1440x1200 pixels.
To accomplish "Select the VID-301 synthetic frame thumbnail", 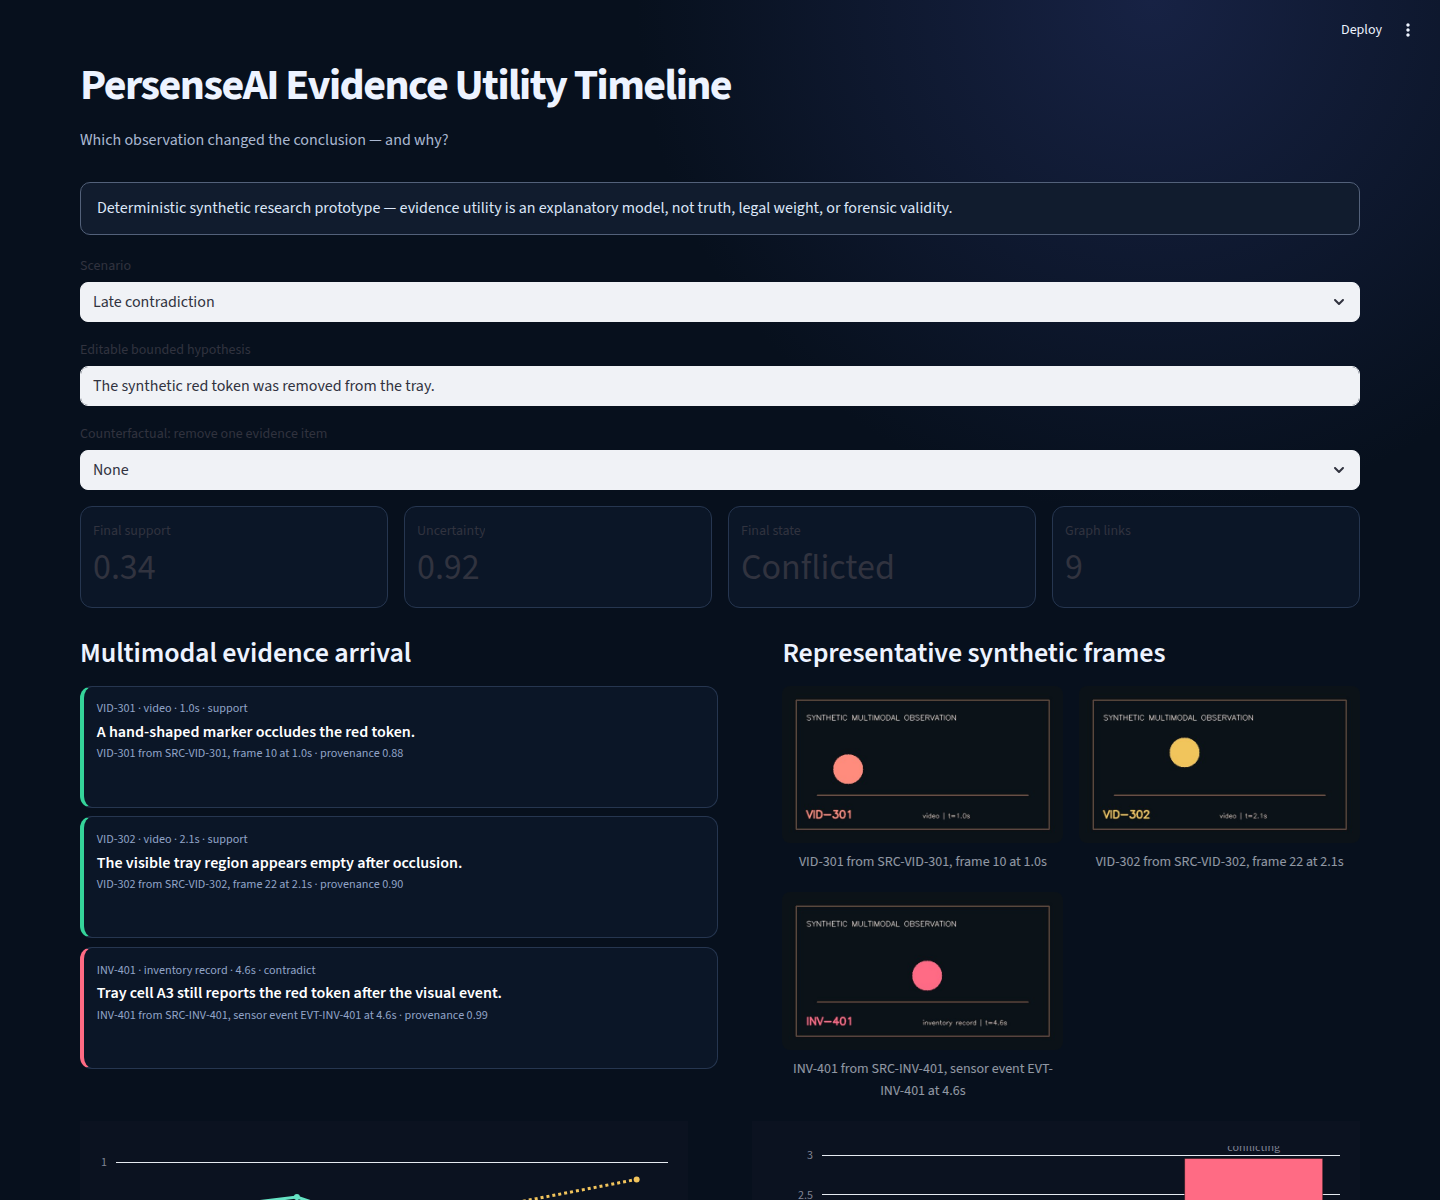I will click(x=922, y=765).
